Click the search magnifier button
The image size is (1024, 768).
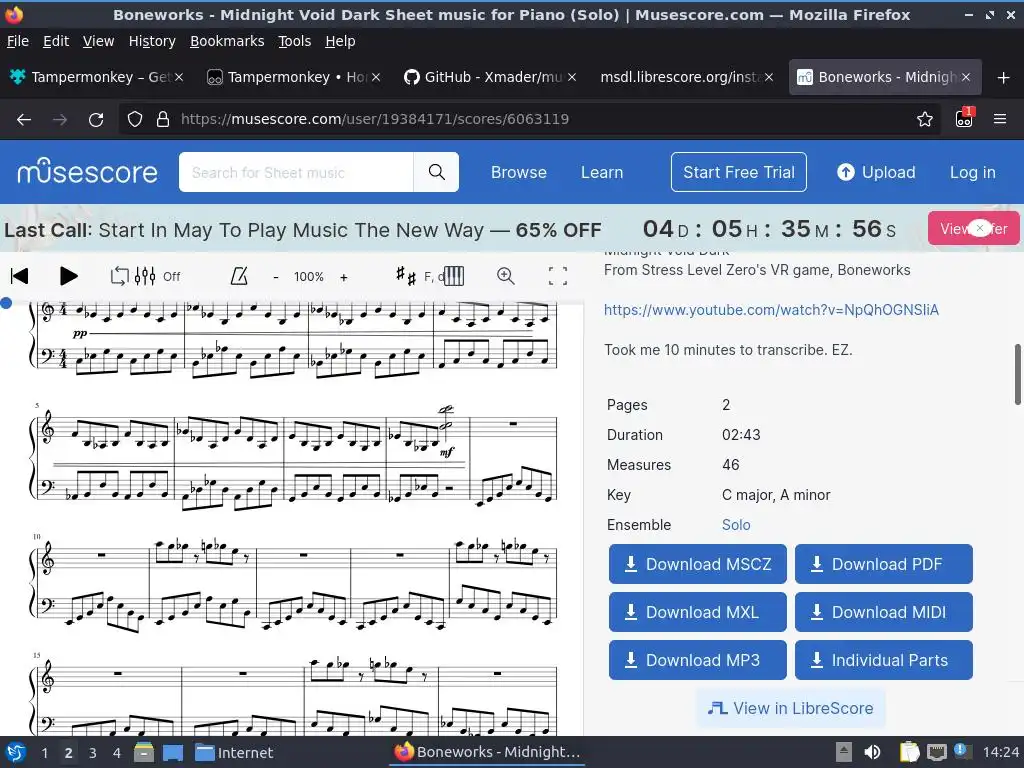[x=436, y=172]
